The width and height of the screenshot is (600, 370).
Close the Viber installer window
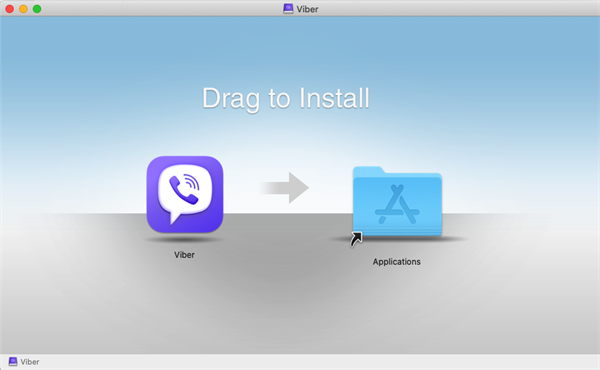pos(10,9)
